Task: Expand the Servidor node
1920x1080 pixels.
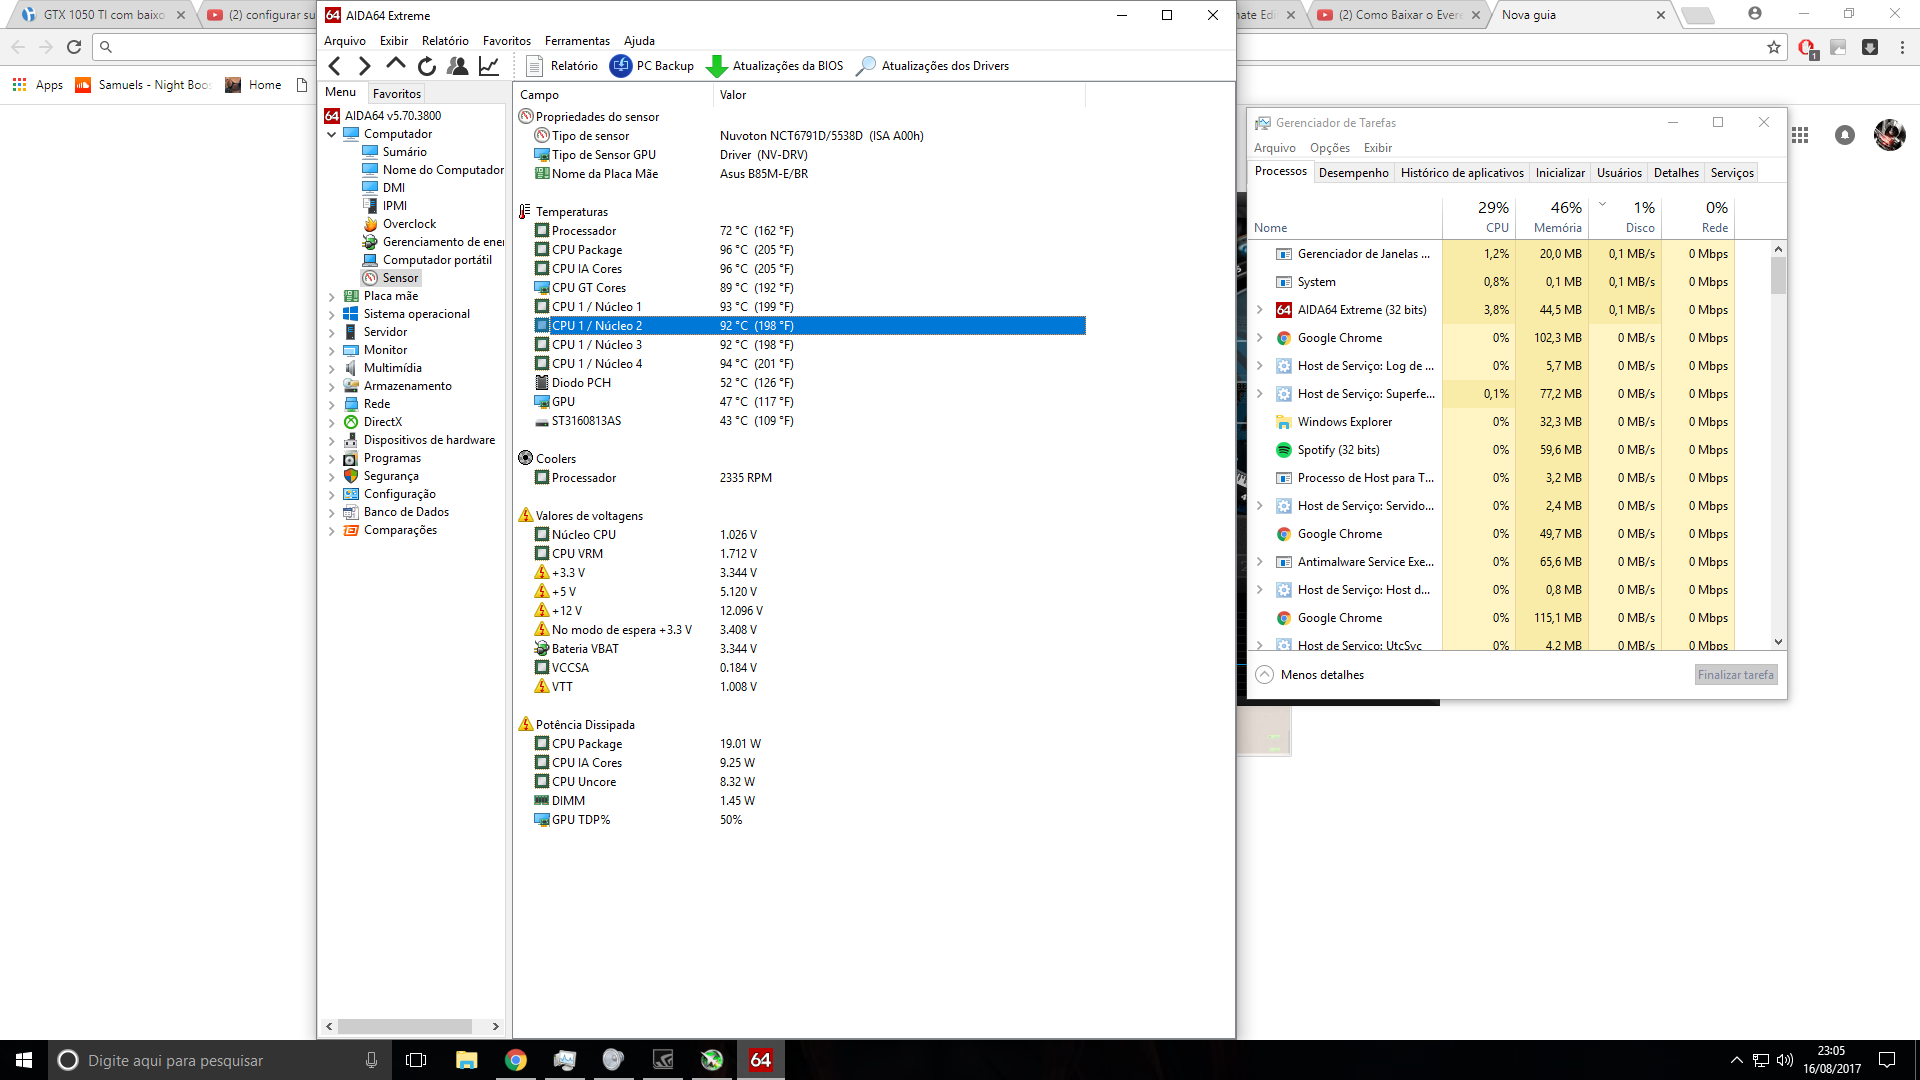Action: [332, 332]
